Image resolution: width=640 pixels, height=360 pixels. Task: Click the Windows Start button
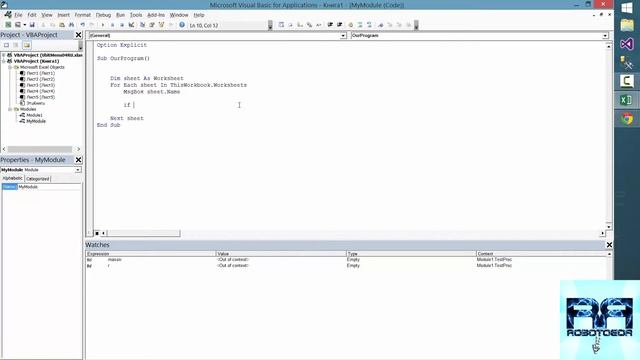(x=627, y=7)
